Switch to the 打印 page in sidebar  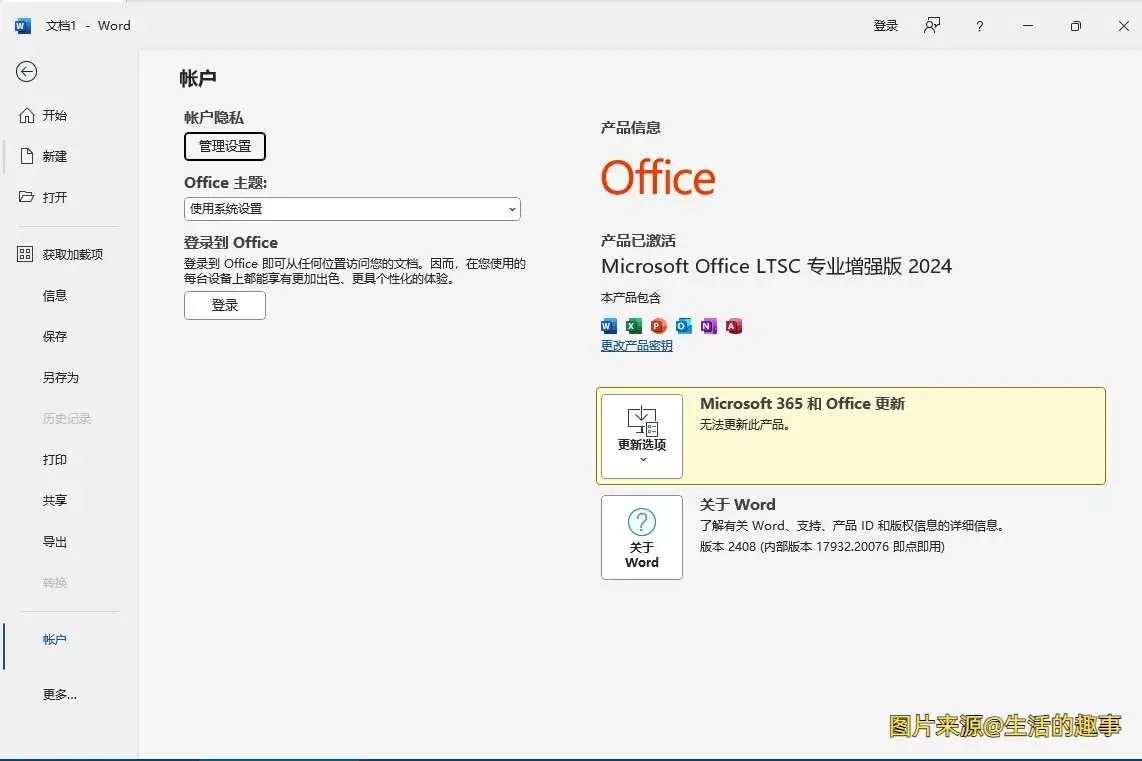(54, 459)
